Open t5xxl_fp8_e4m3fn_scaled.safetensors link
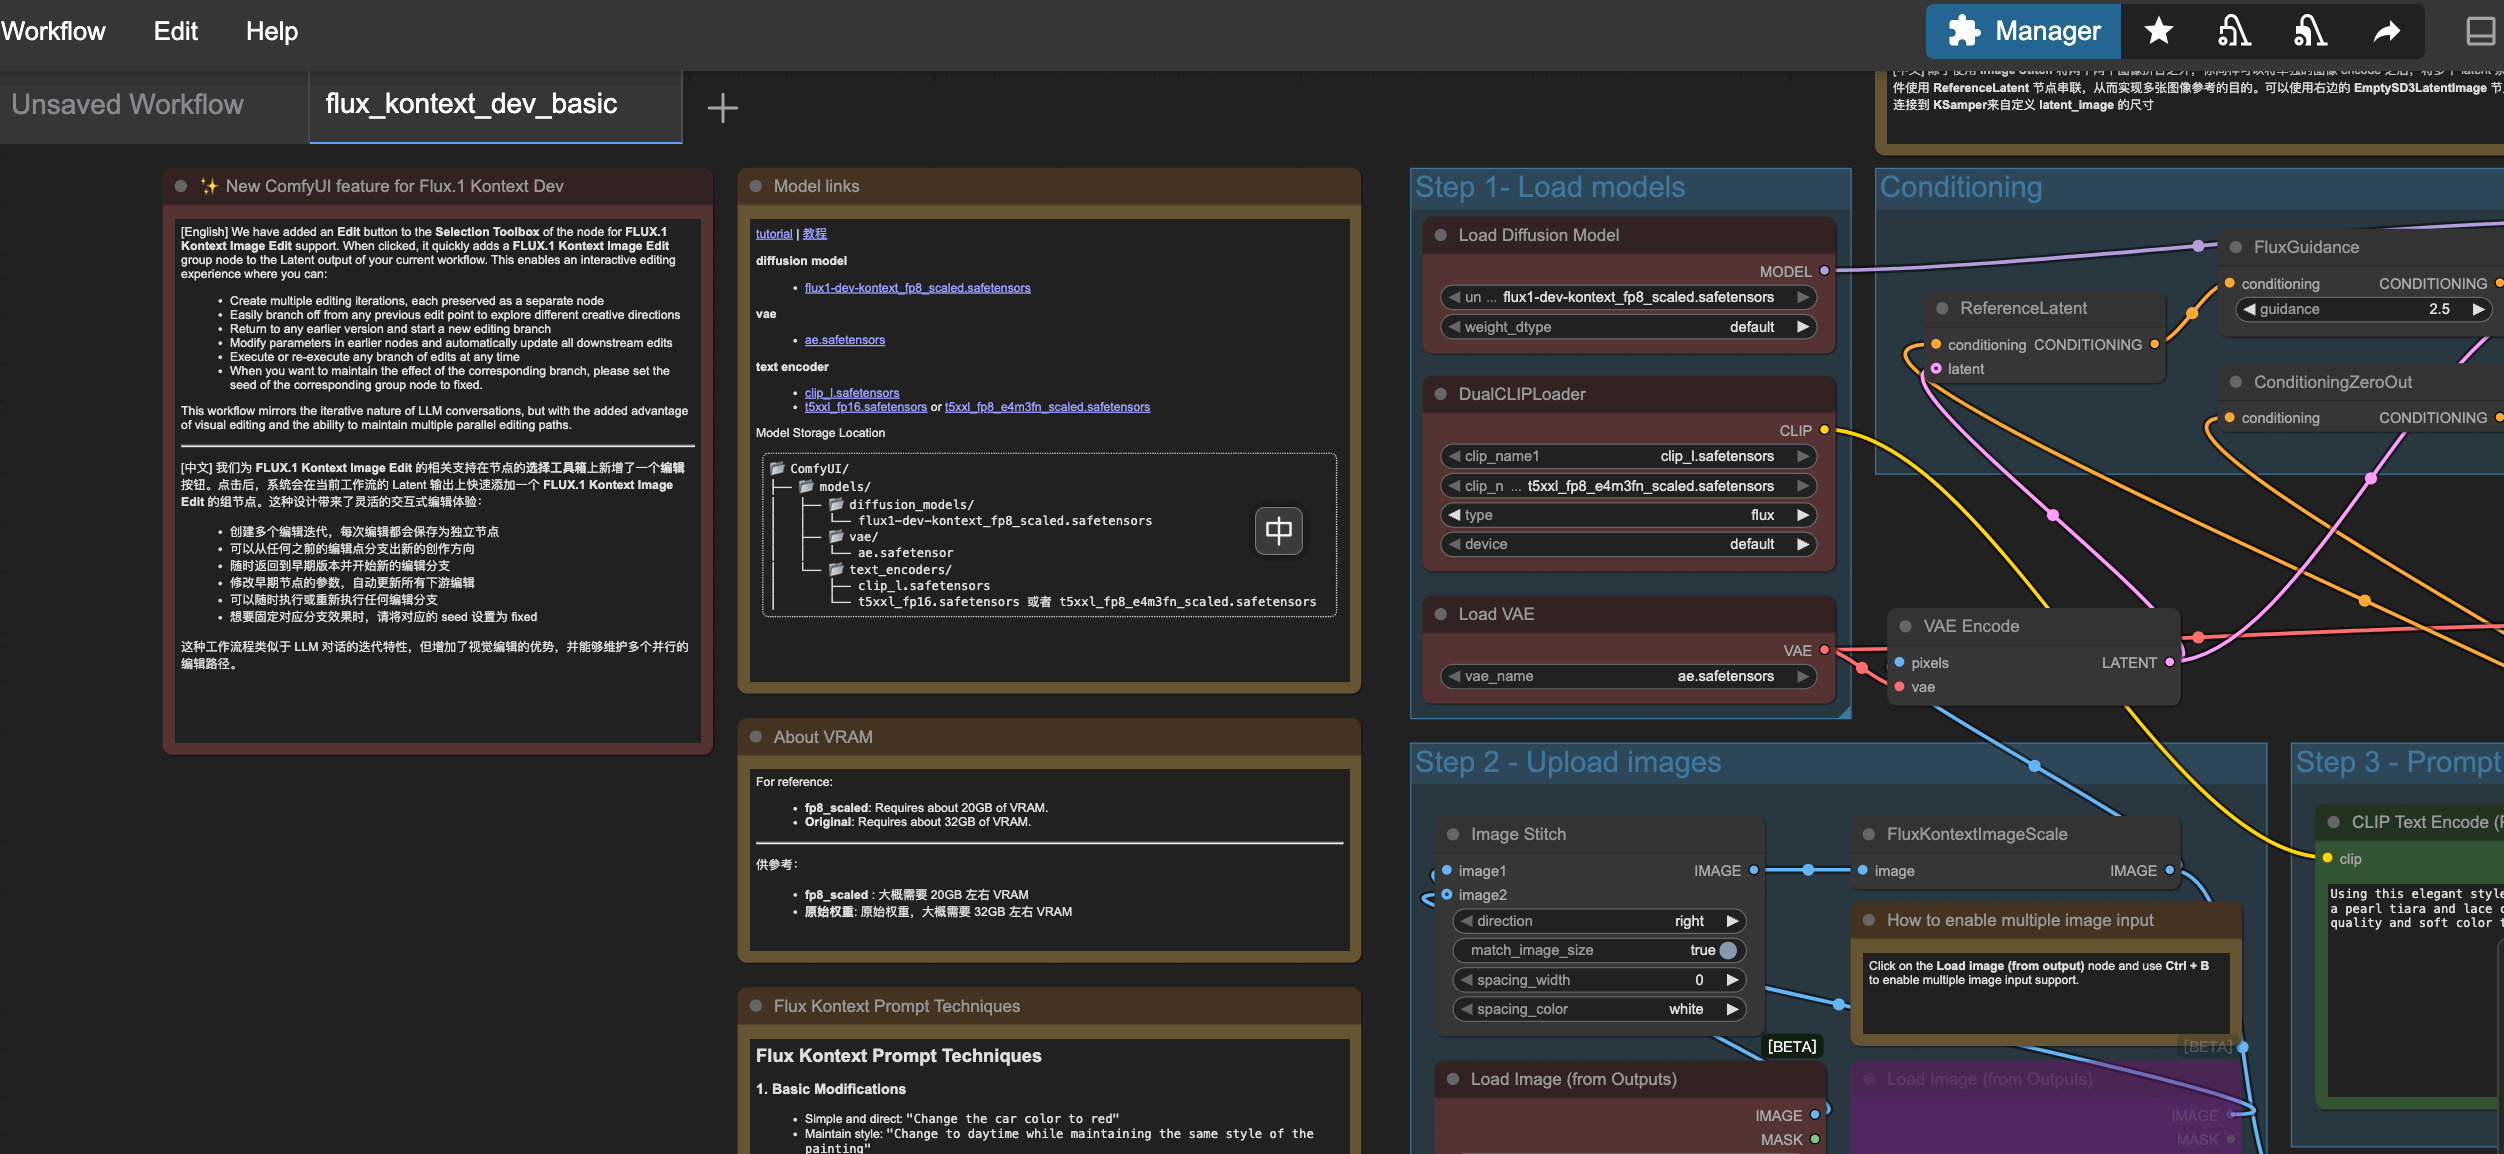Image resolution: width=2504 pixels, height=1154 pixels. [1047, 407]
